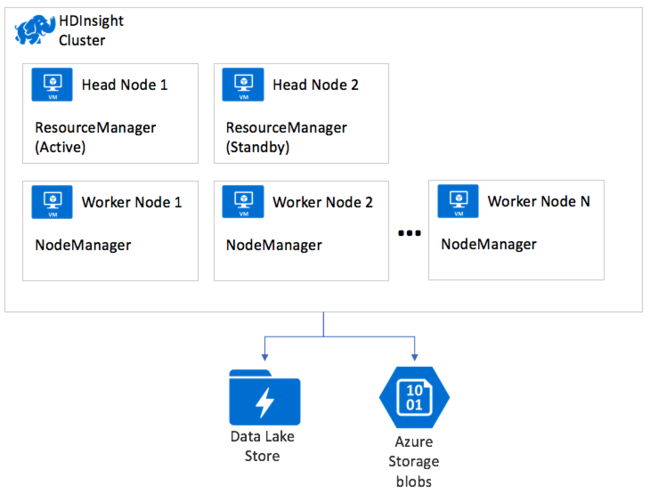Viewport: 650px width, 502px height.
Task: Open the Azure Storage blobs hexagon icon
Action: [x=414, y=396]
